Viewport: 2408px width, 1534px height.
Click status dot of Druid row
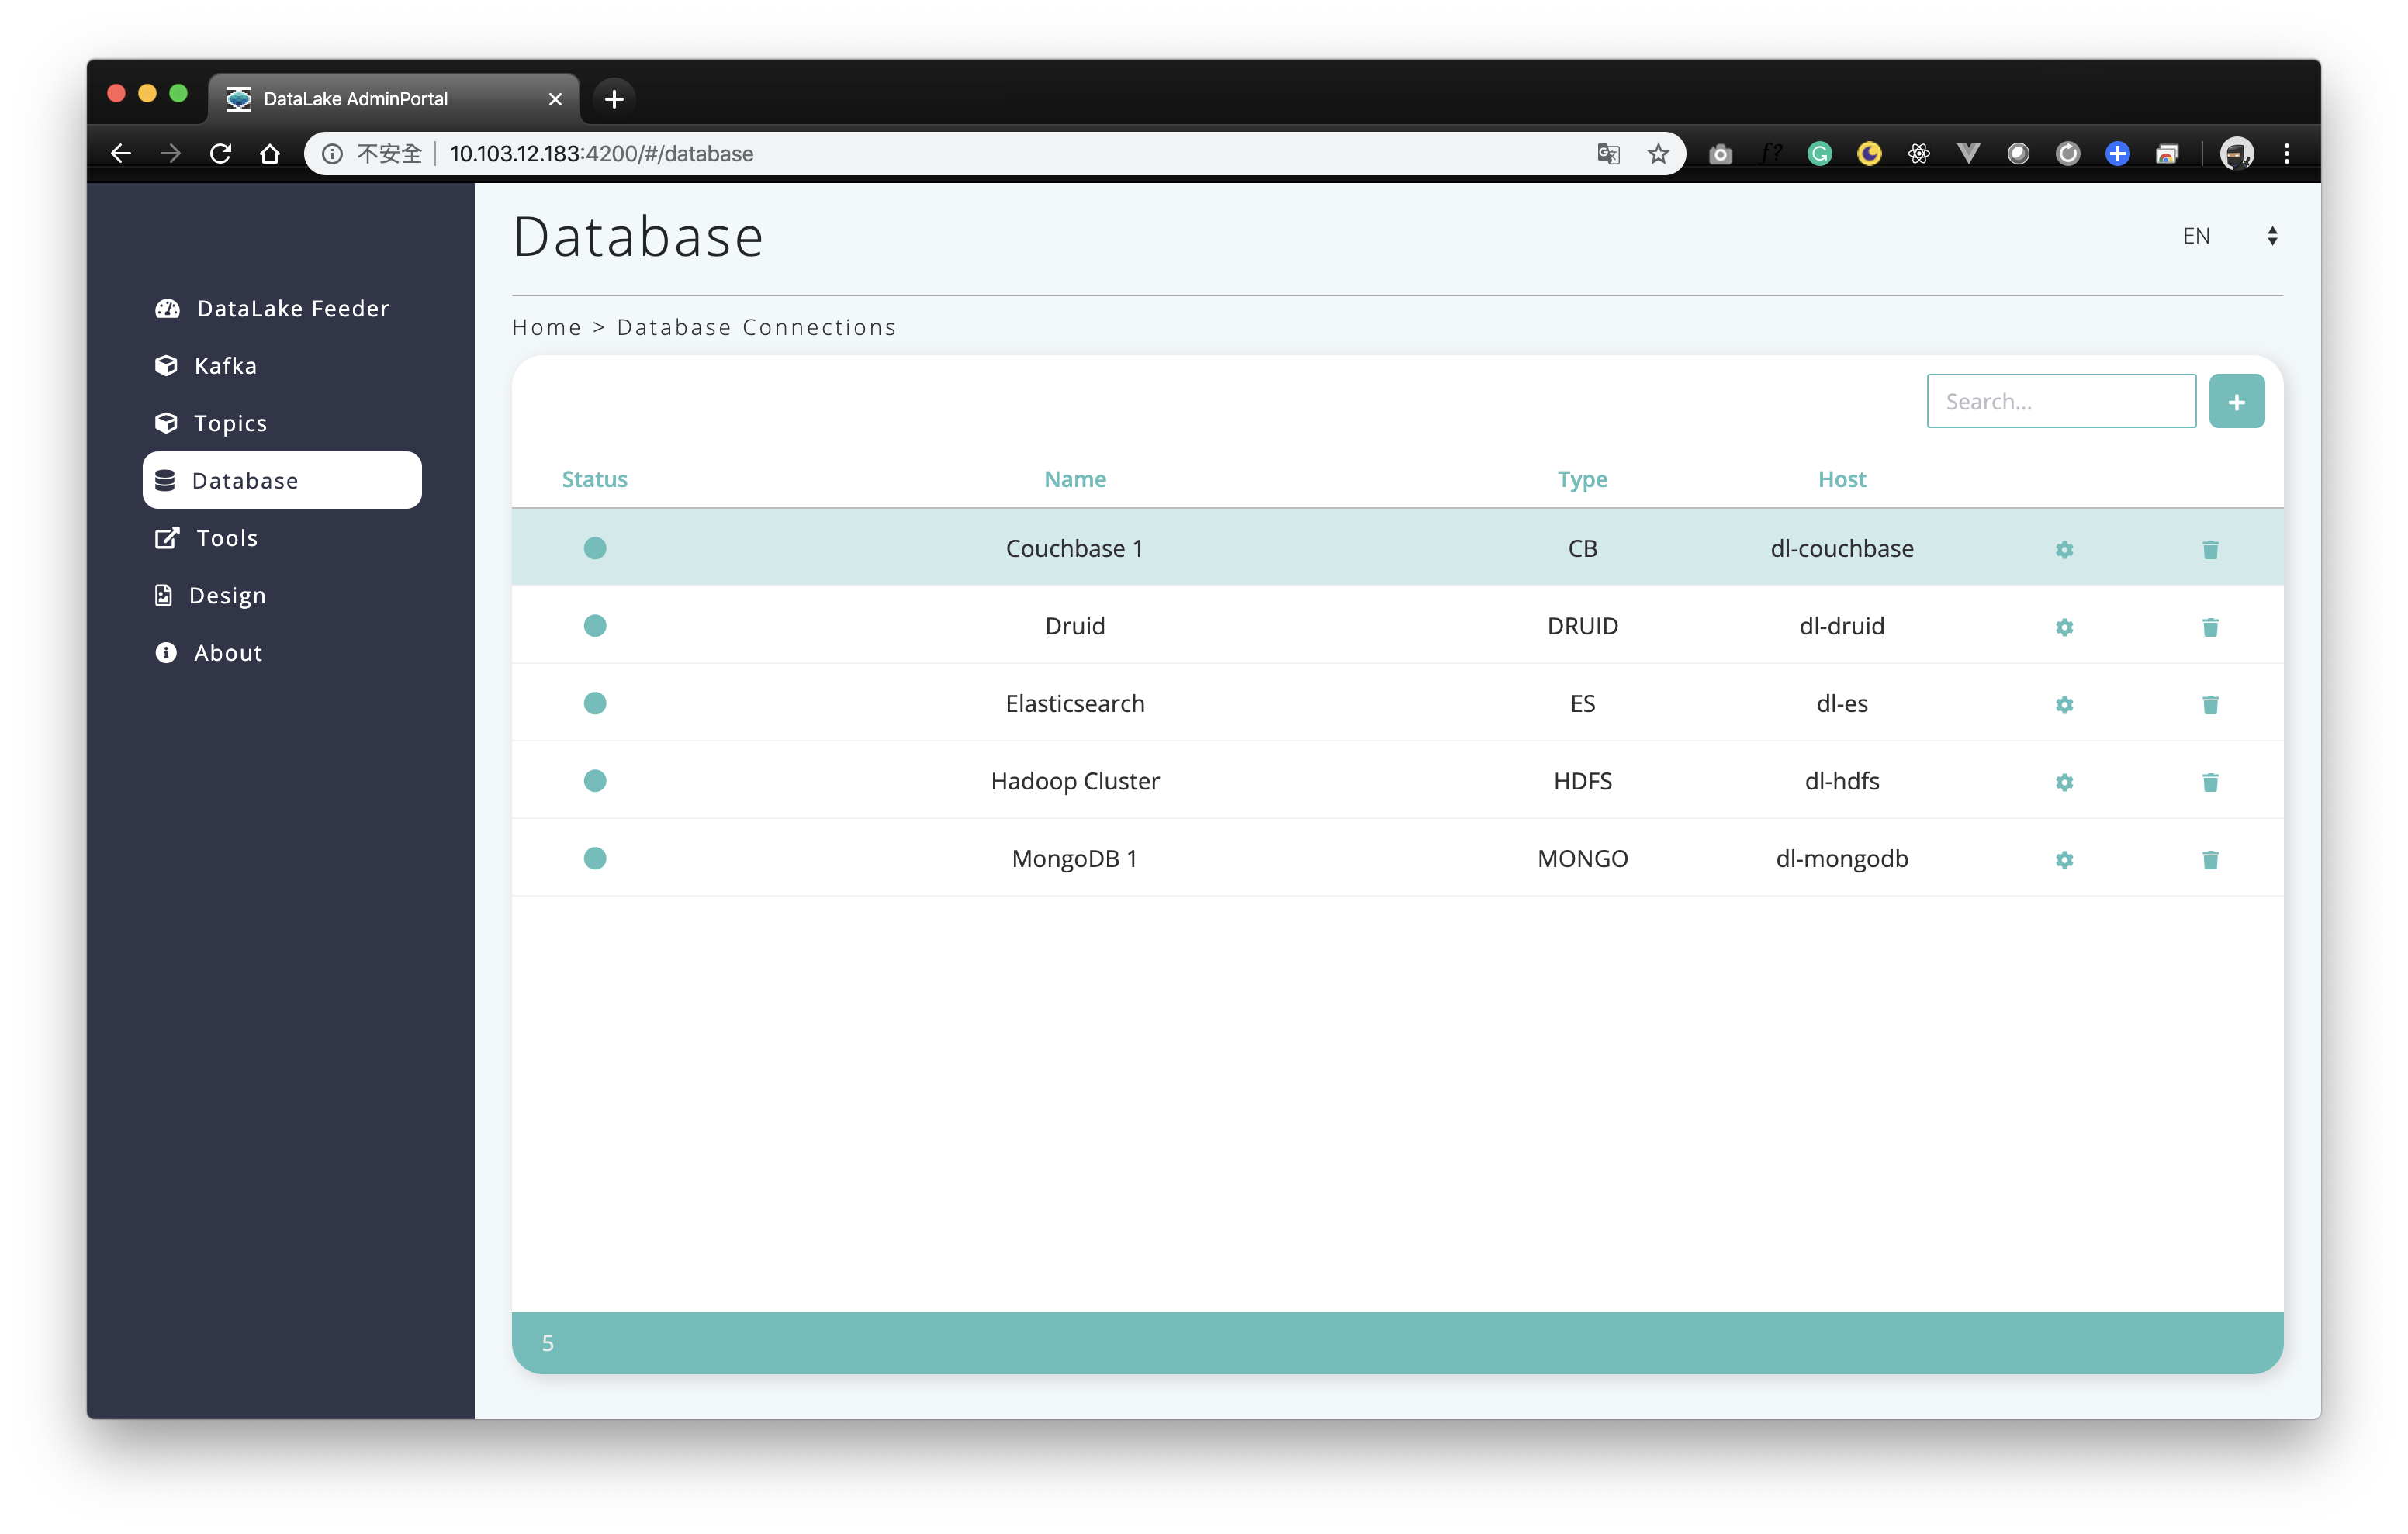point(595,626)
